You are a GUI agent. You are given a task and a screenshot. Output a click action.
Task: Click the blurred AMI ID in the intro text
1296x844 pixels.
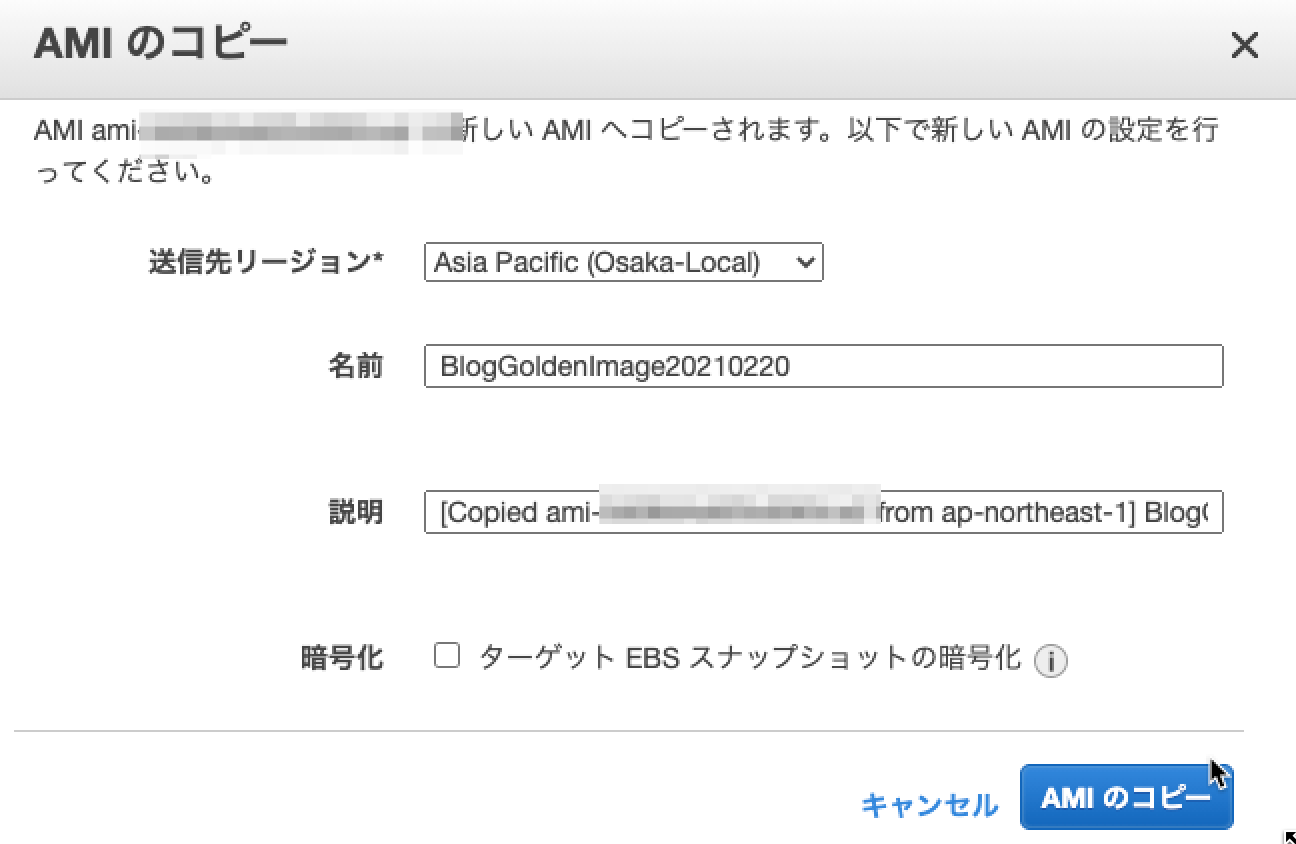coord(300,131)
